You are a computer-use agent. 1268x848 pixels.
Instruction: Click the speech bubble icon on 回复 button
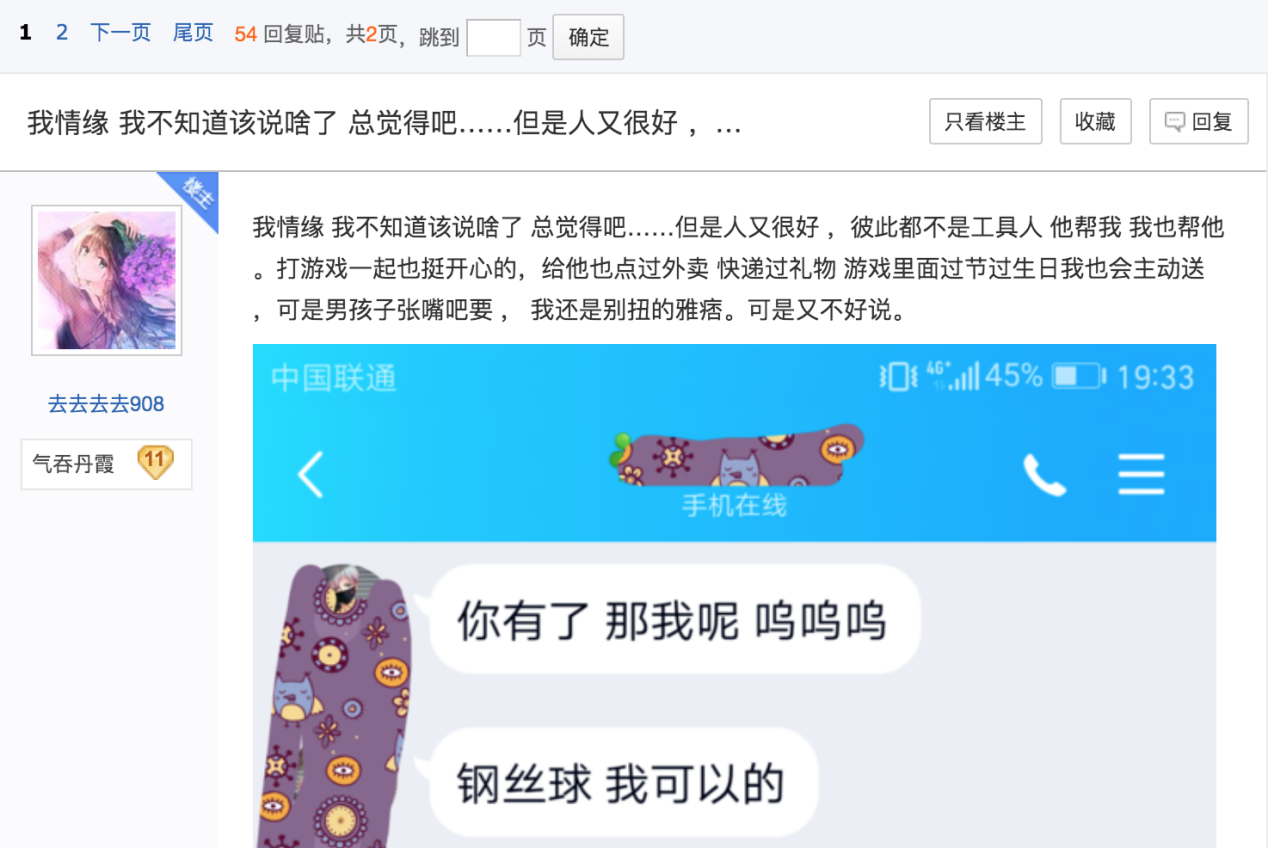tap(1175, 122)
